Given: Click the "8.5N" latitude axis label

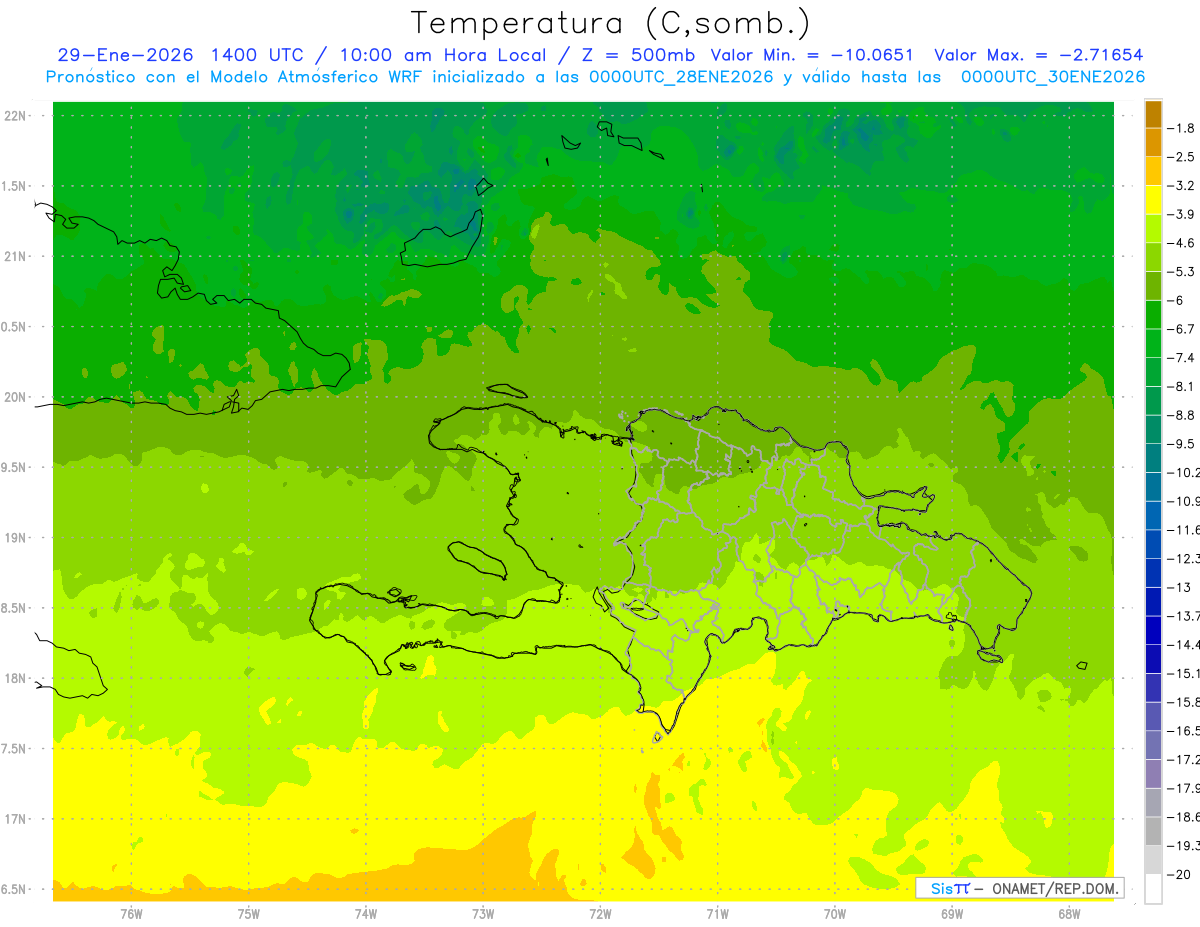Looking at the screenshot, I should (x=15, y=609).
